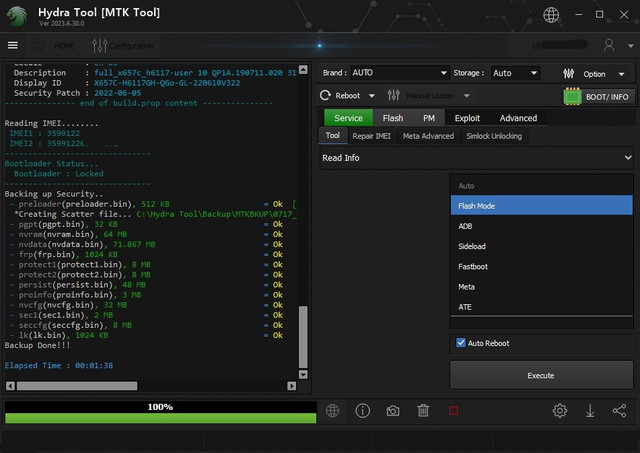
Task: Click the Manual Loader sliders icon
Action: 394,95
